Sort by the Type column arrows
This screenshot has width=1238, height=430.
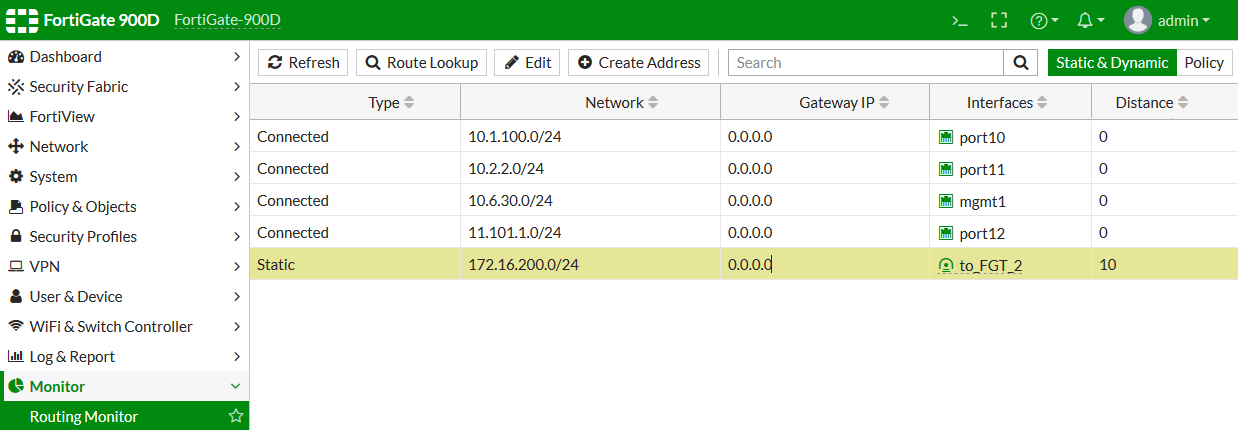(x=408, y=103)
